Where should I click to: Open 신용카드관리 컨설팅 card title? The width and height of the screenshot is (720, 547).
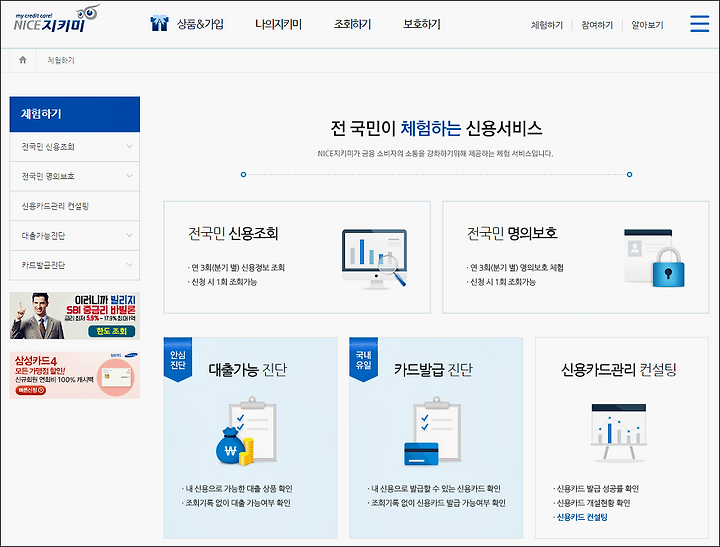619,369
